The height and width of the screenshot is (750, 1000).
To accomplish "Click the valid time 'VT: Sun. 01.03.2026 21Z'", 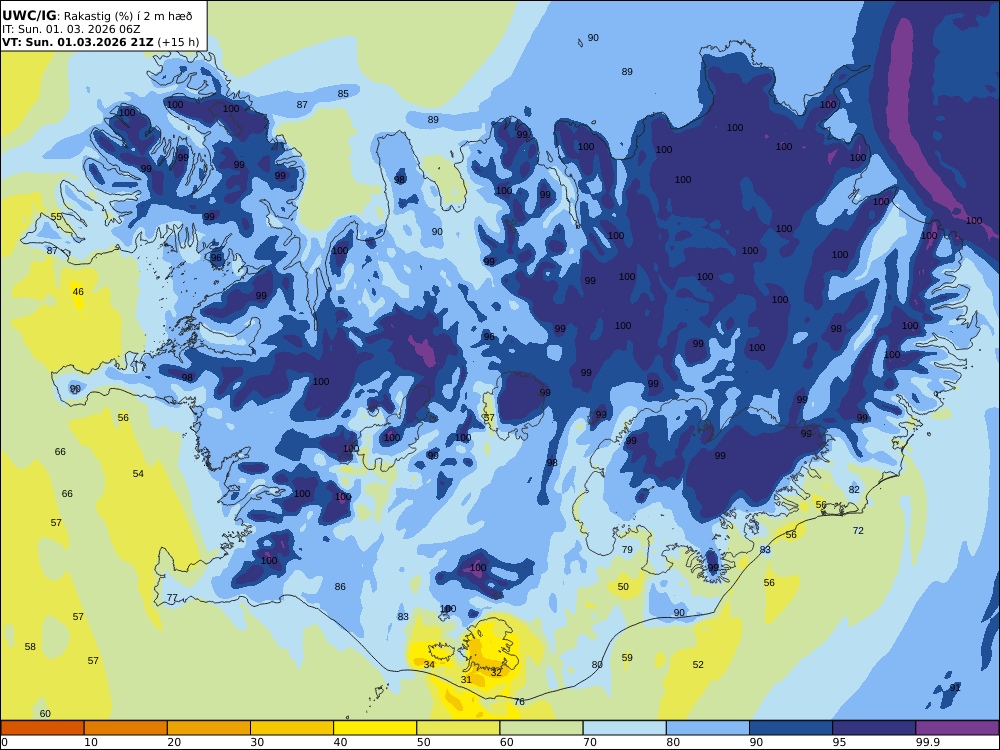I will (78, 42).
